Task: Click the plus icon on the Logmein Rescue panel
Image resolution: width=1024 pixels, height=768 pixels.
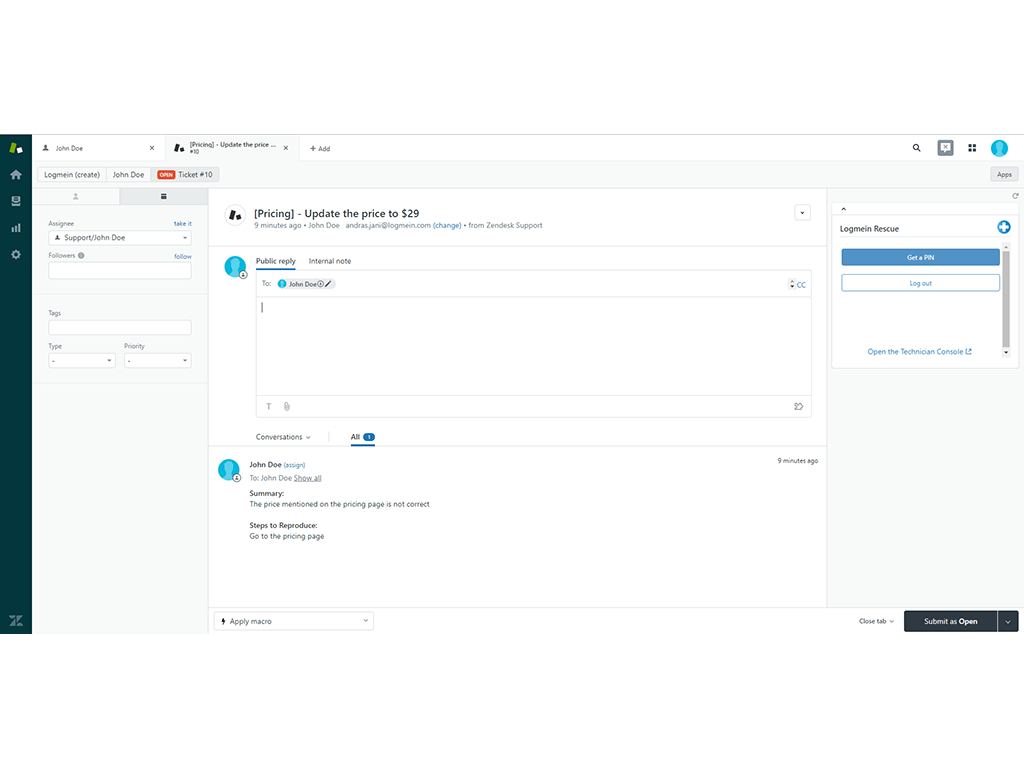Action: point(1004,227)
